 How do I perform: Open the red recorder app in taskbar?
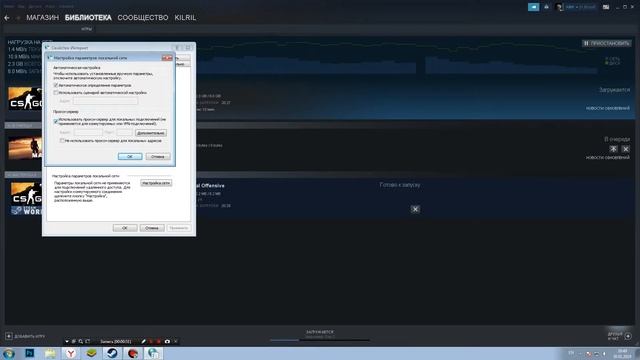[x=133, y=353]
